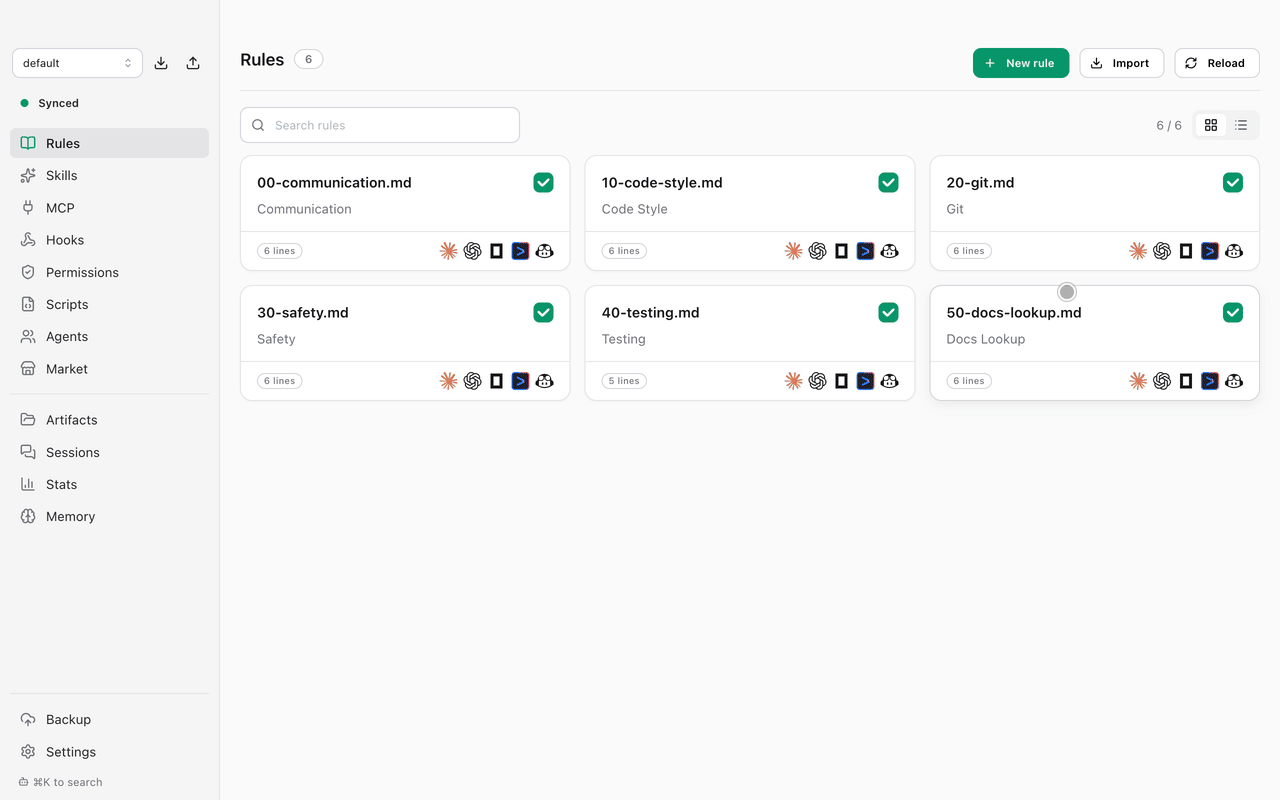The image size is (1280, 800).
Task: Click the Claude icon on 00-communication.md card
Action: tap(449, 251)
